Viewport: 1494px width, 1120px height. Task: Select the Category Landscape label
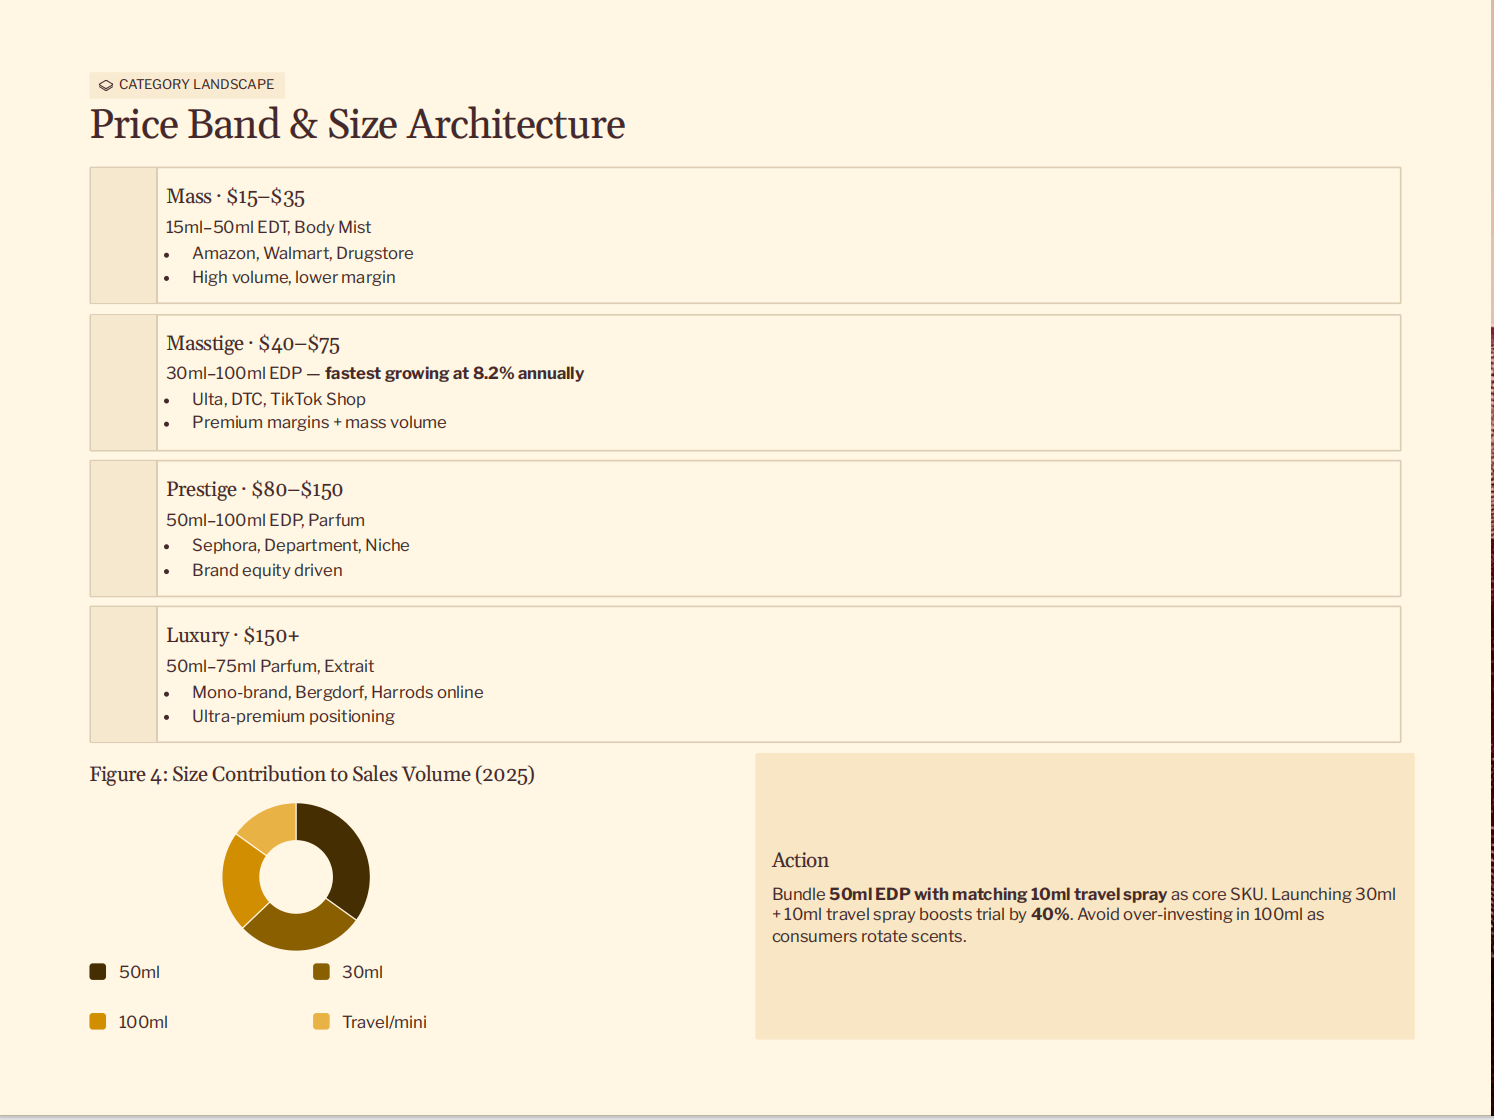point(196,85)
